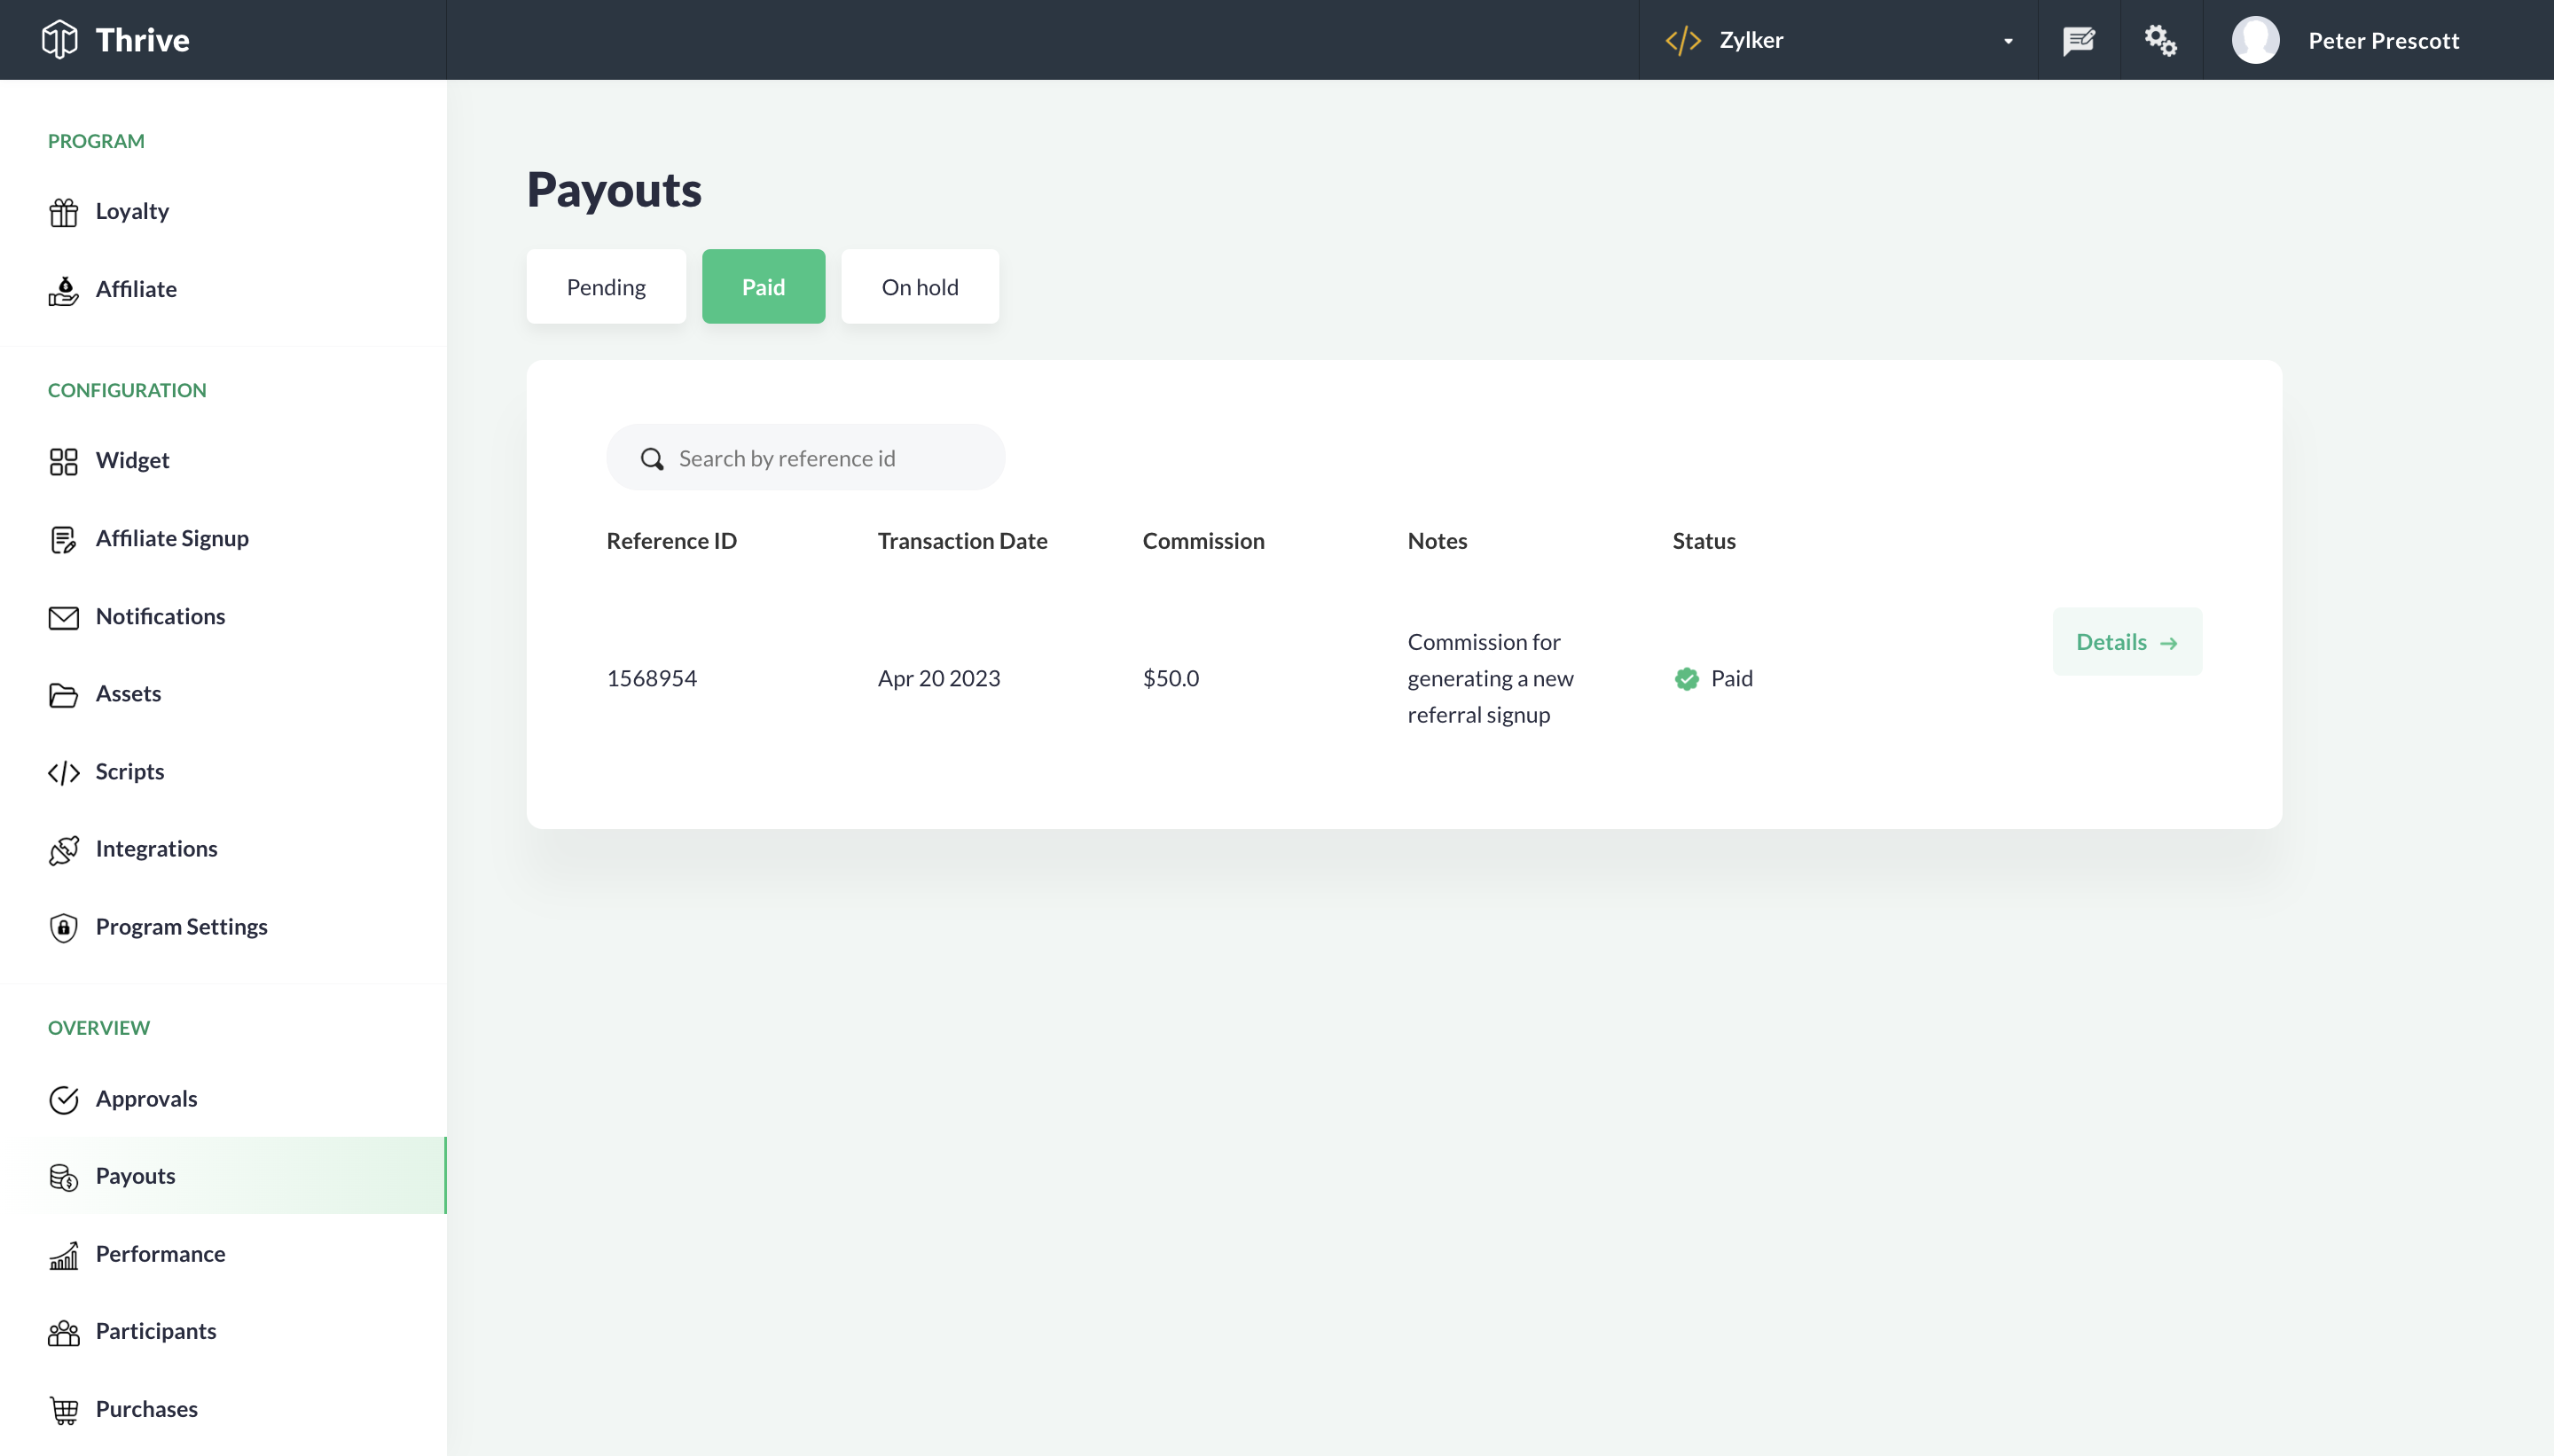Open Details for payout 1568954
2554x1456 pixels.
coord(2126,642)
